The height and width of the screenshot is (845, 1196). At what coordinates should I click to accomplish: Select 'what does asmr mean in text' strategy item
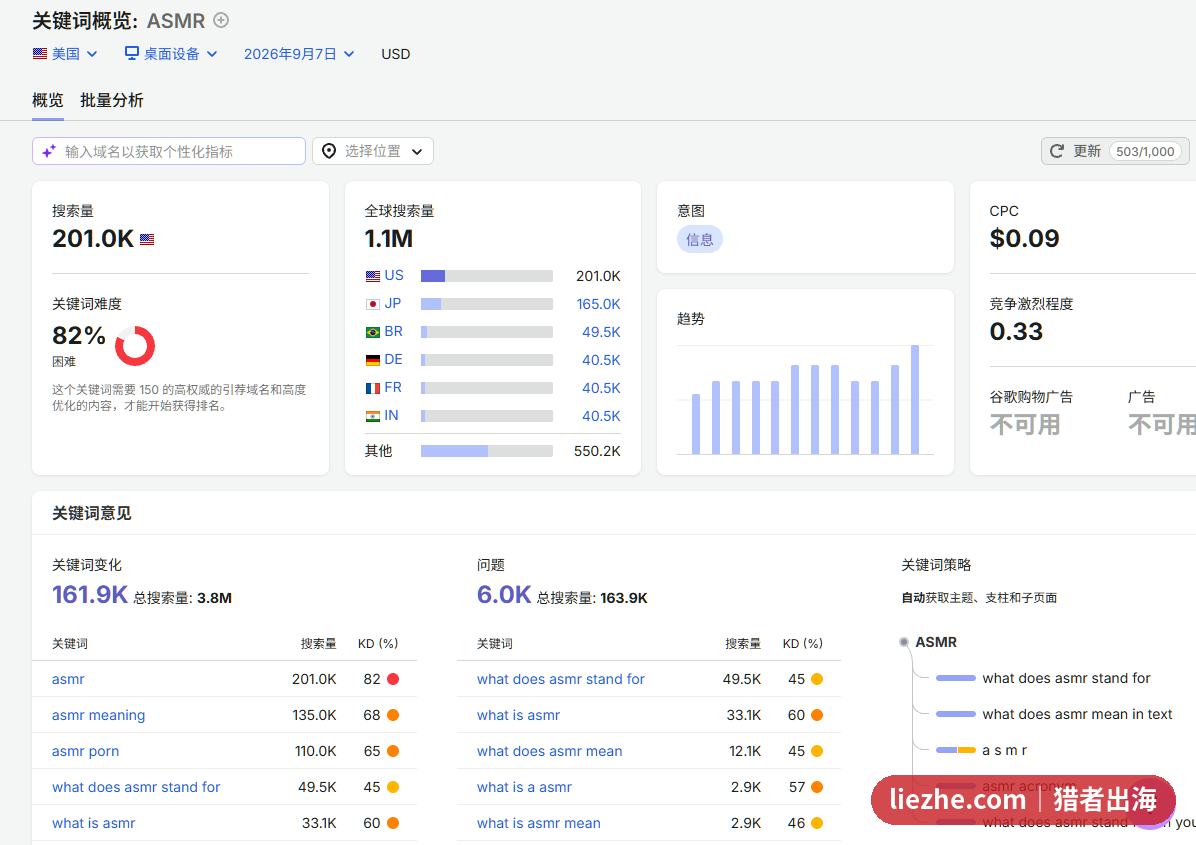1077,715
